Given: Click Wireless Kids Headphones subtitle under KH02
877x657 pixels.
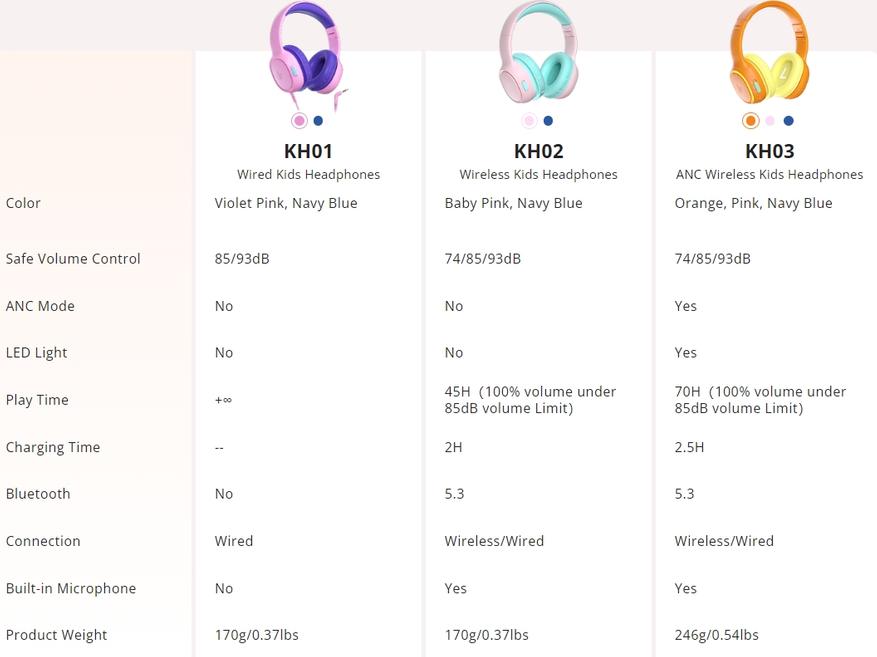Looking at the screenshot, I should [x=538, y=175].
